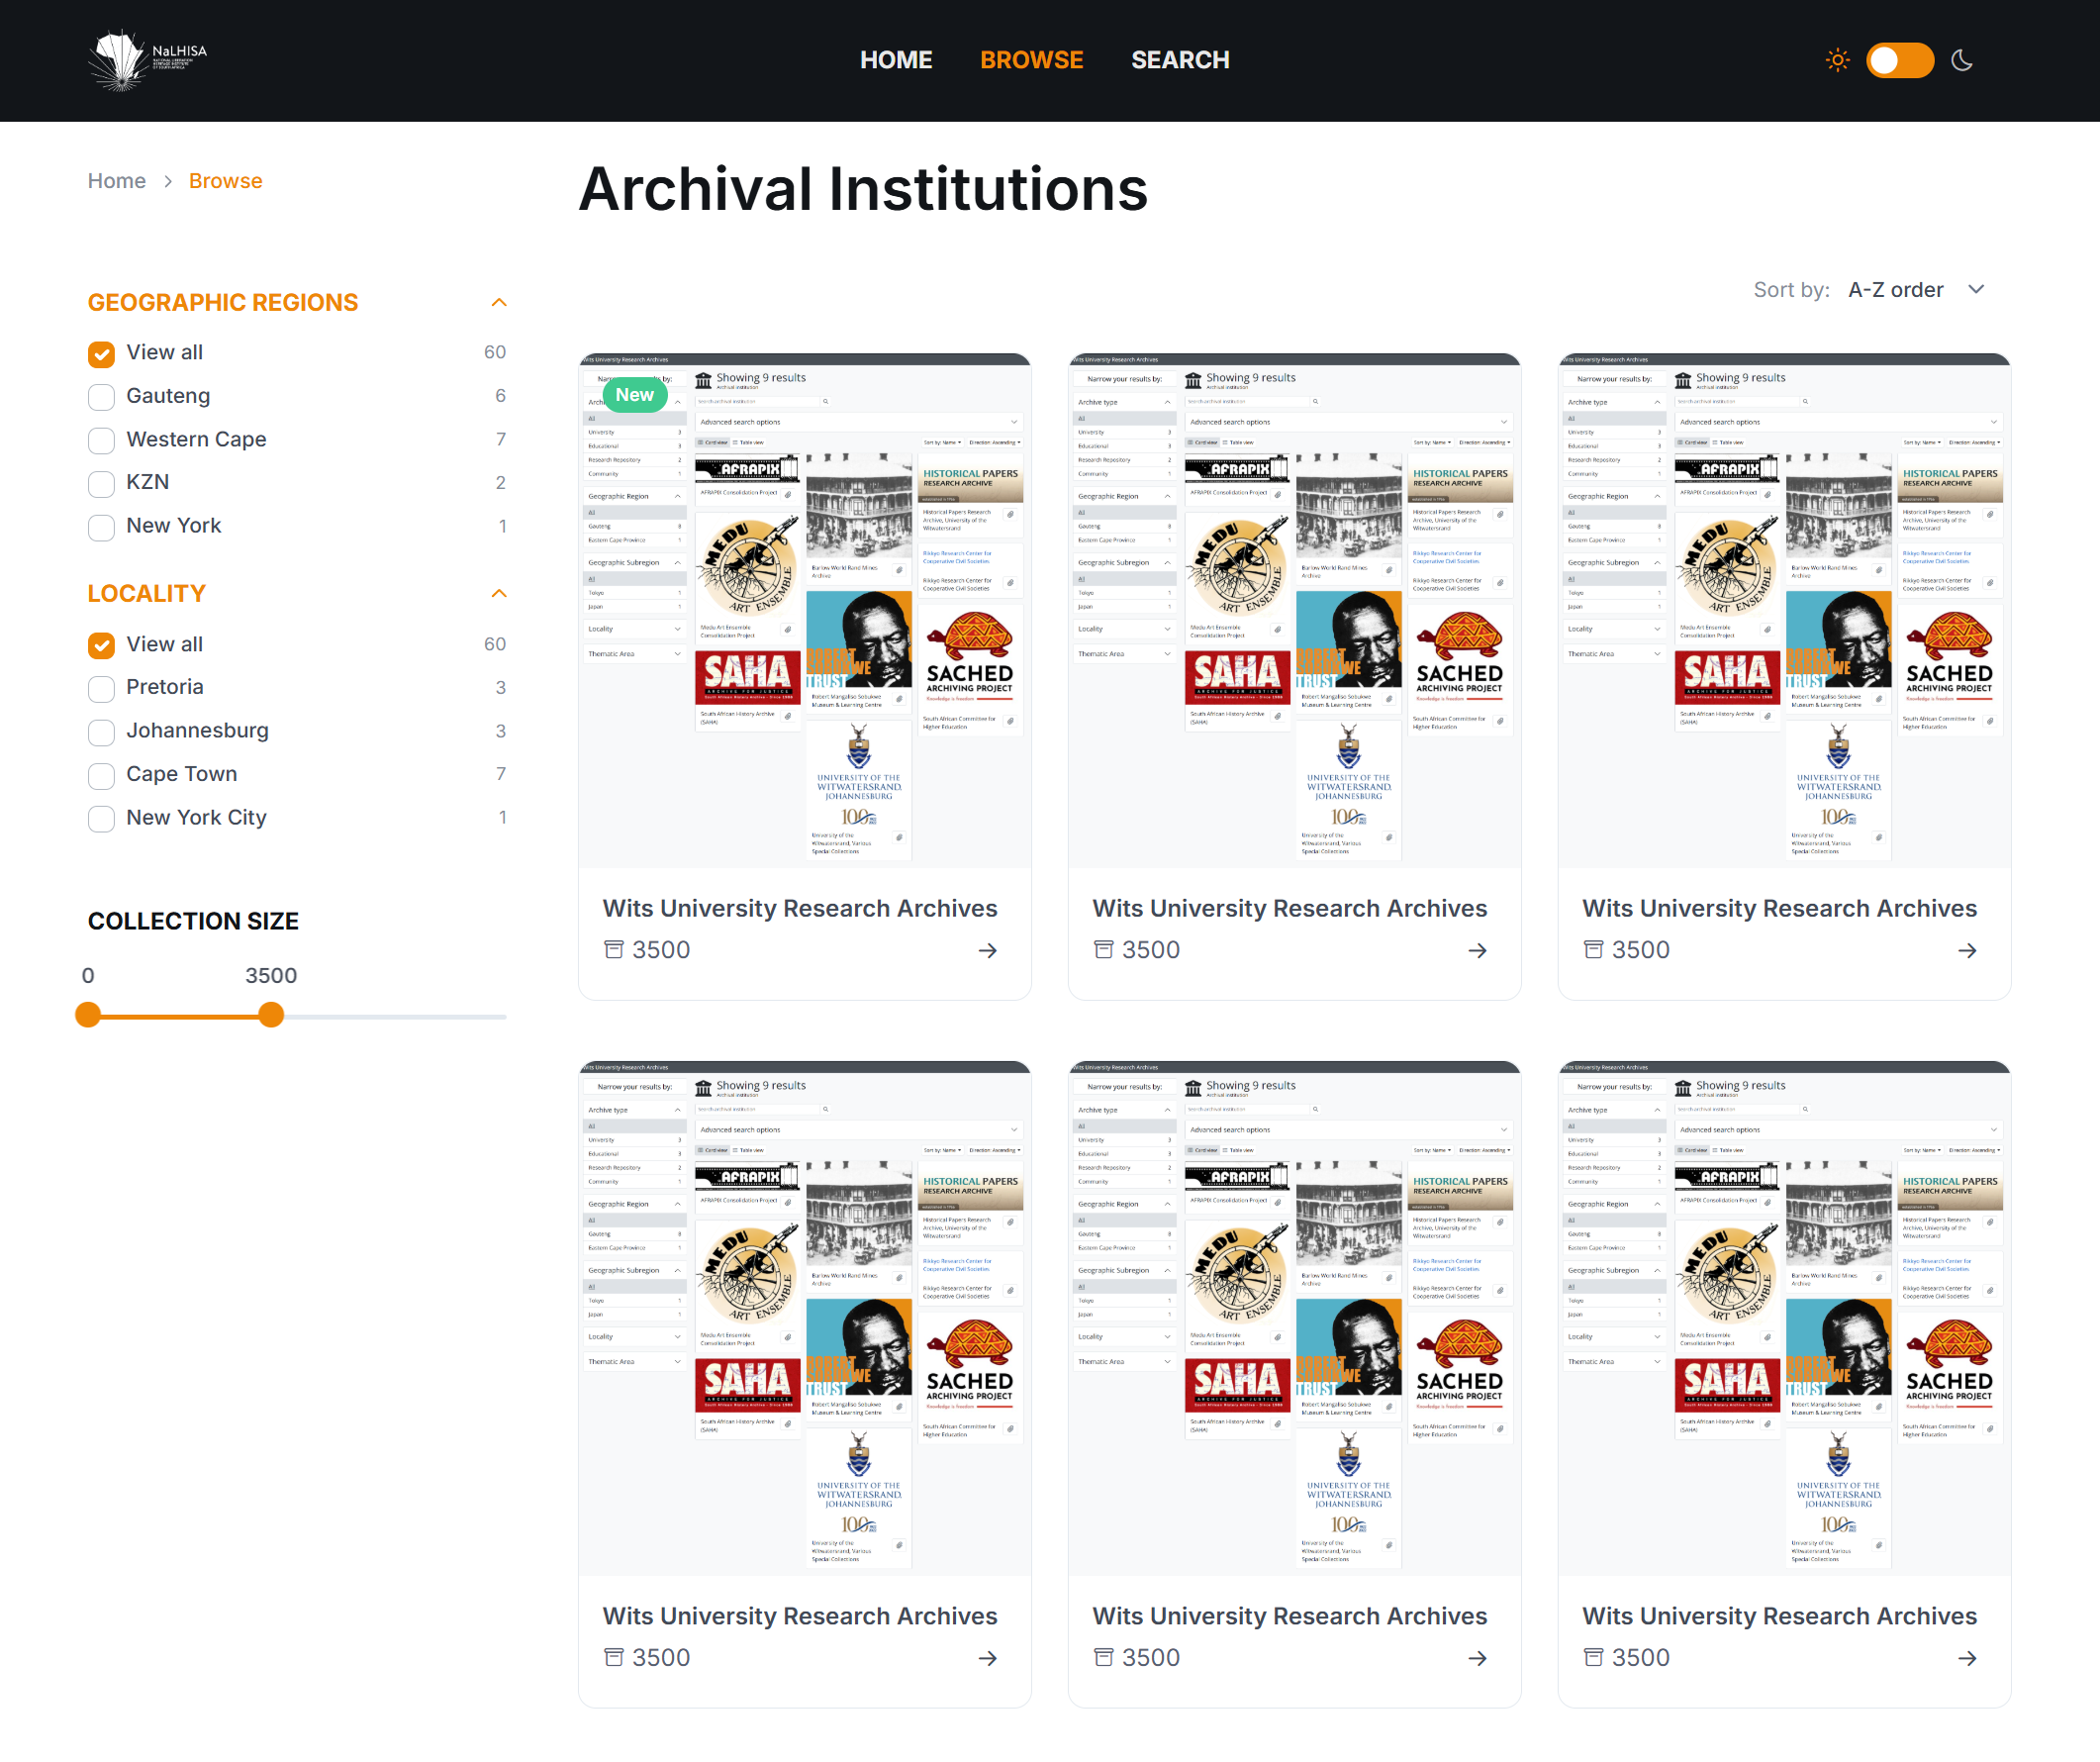Click archive box icon on second row left card
Screen dimensions: 2100x1762
click(x=614, y=1658)
